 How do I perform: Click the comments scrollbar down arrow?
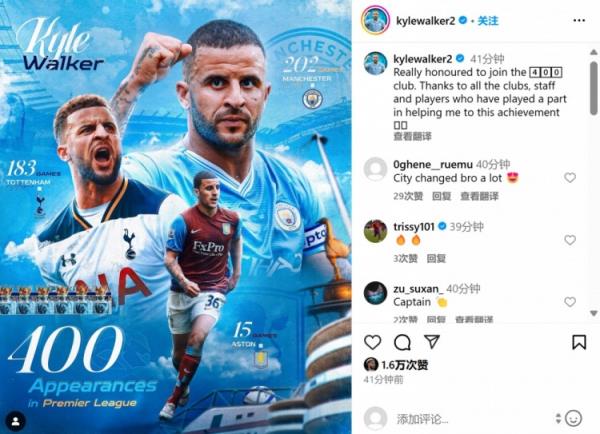coord(594,313)
